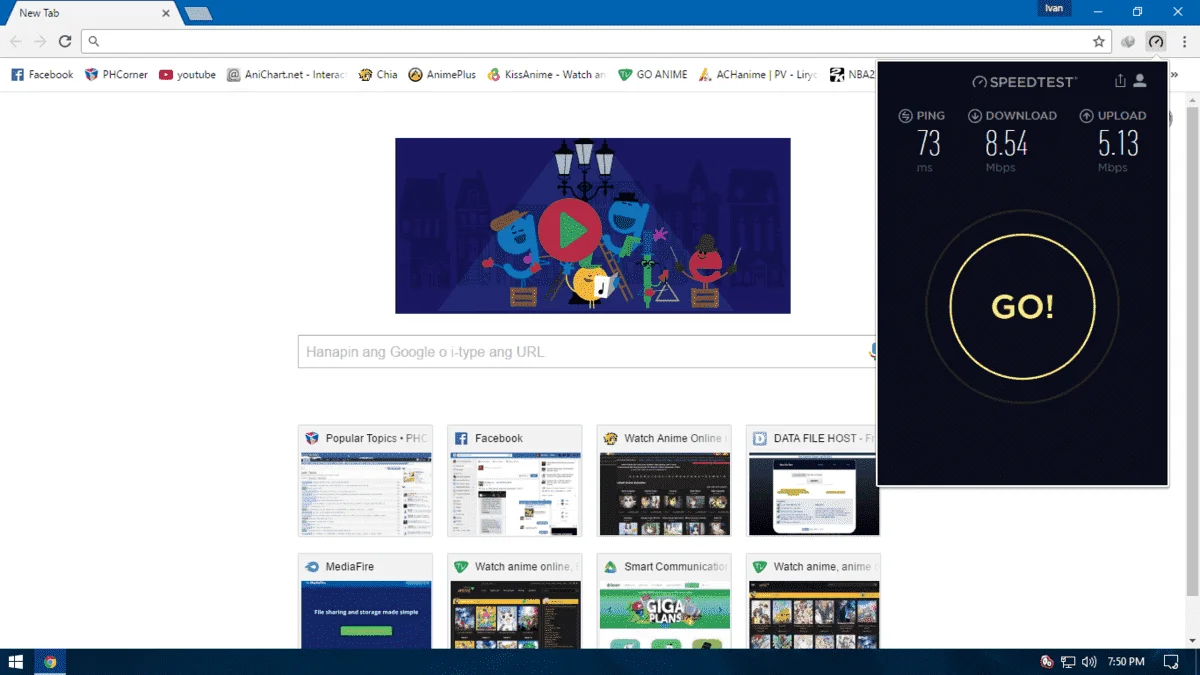
Task: Open the Action Center notifications icon
Action: tap(1171, 662)
